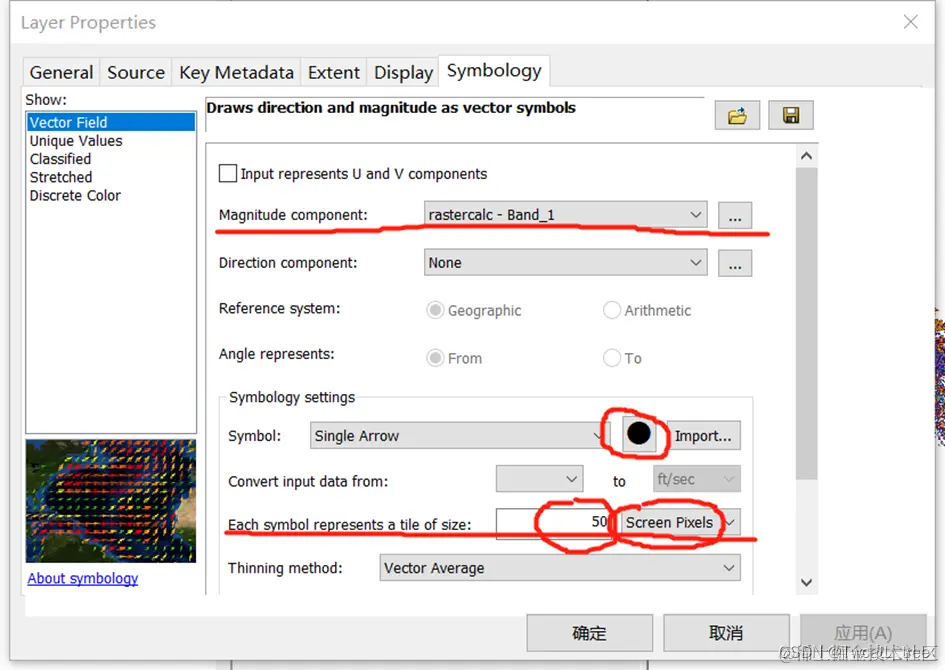This screenshot has height=670, width=945.
Task: Open the About symbology link
Action: pyautogui.click(x=83, y=578)
